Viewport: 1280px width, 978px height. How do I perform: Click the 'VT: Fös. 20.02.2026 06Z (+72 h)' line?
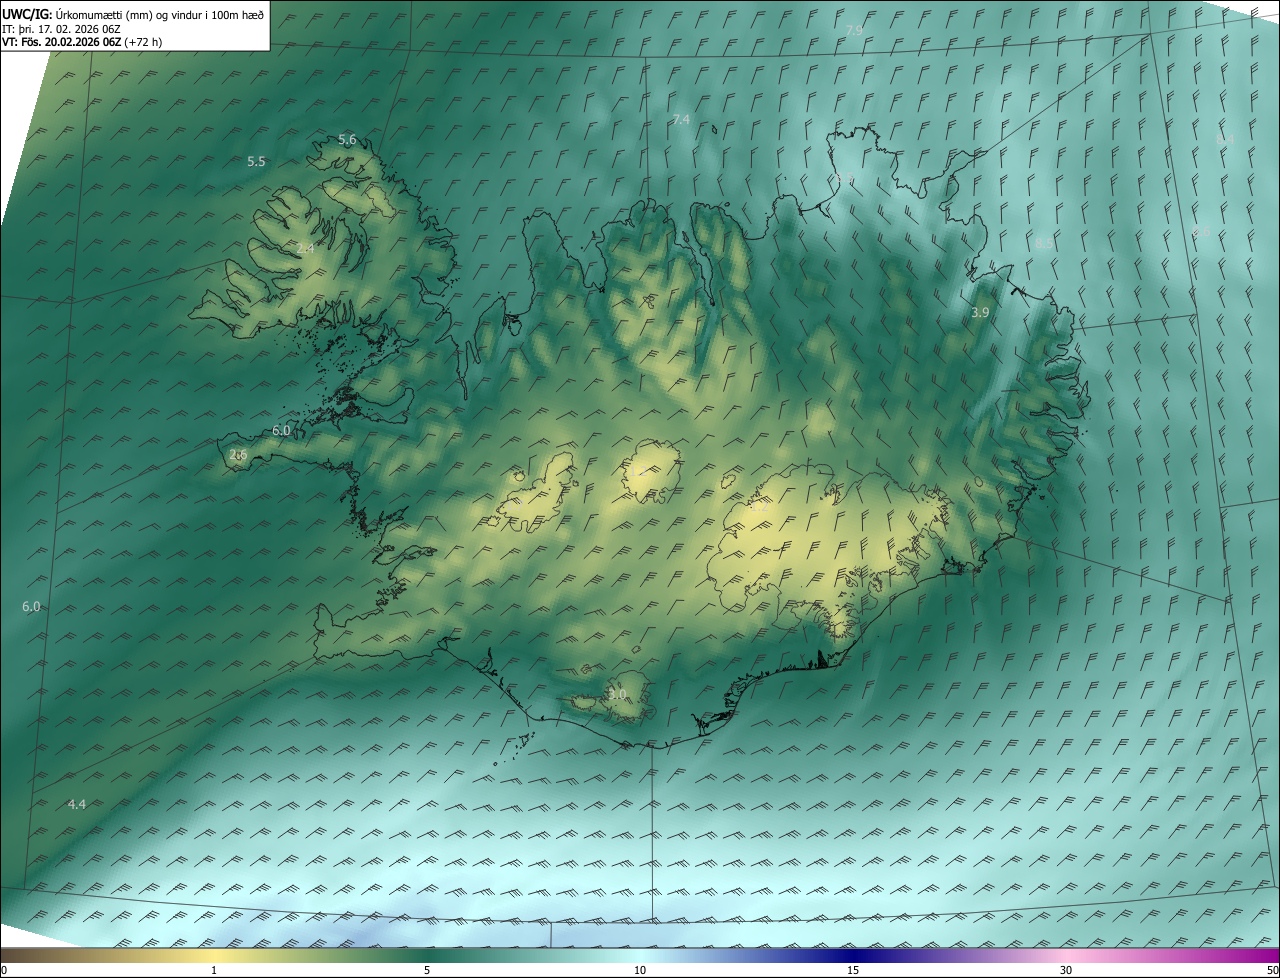[82, 42]
